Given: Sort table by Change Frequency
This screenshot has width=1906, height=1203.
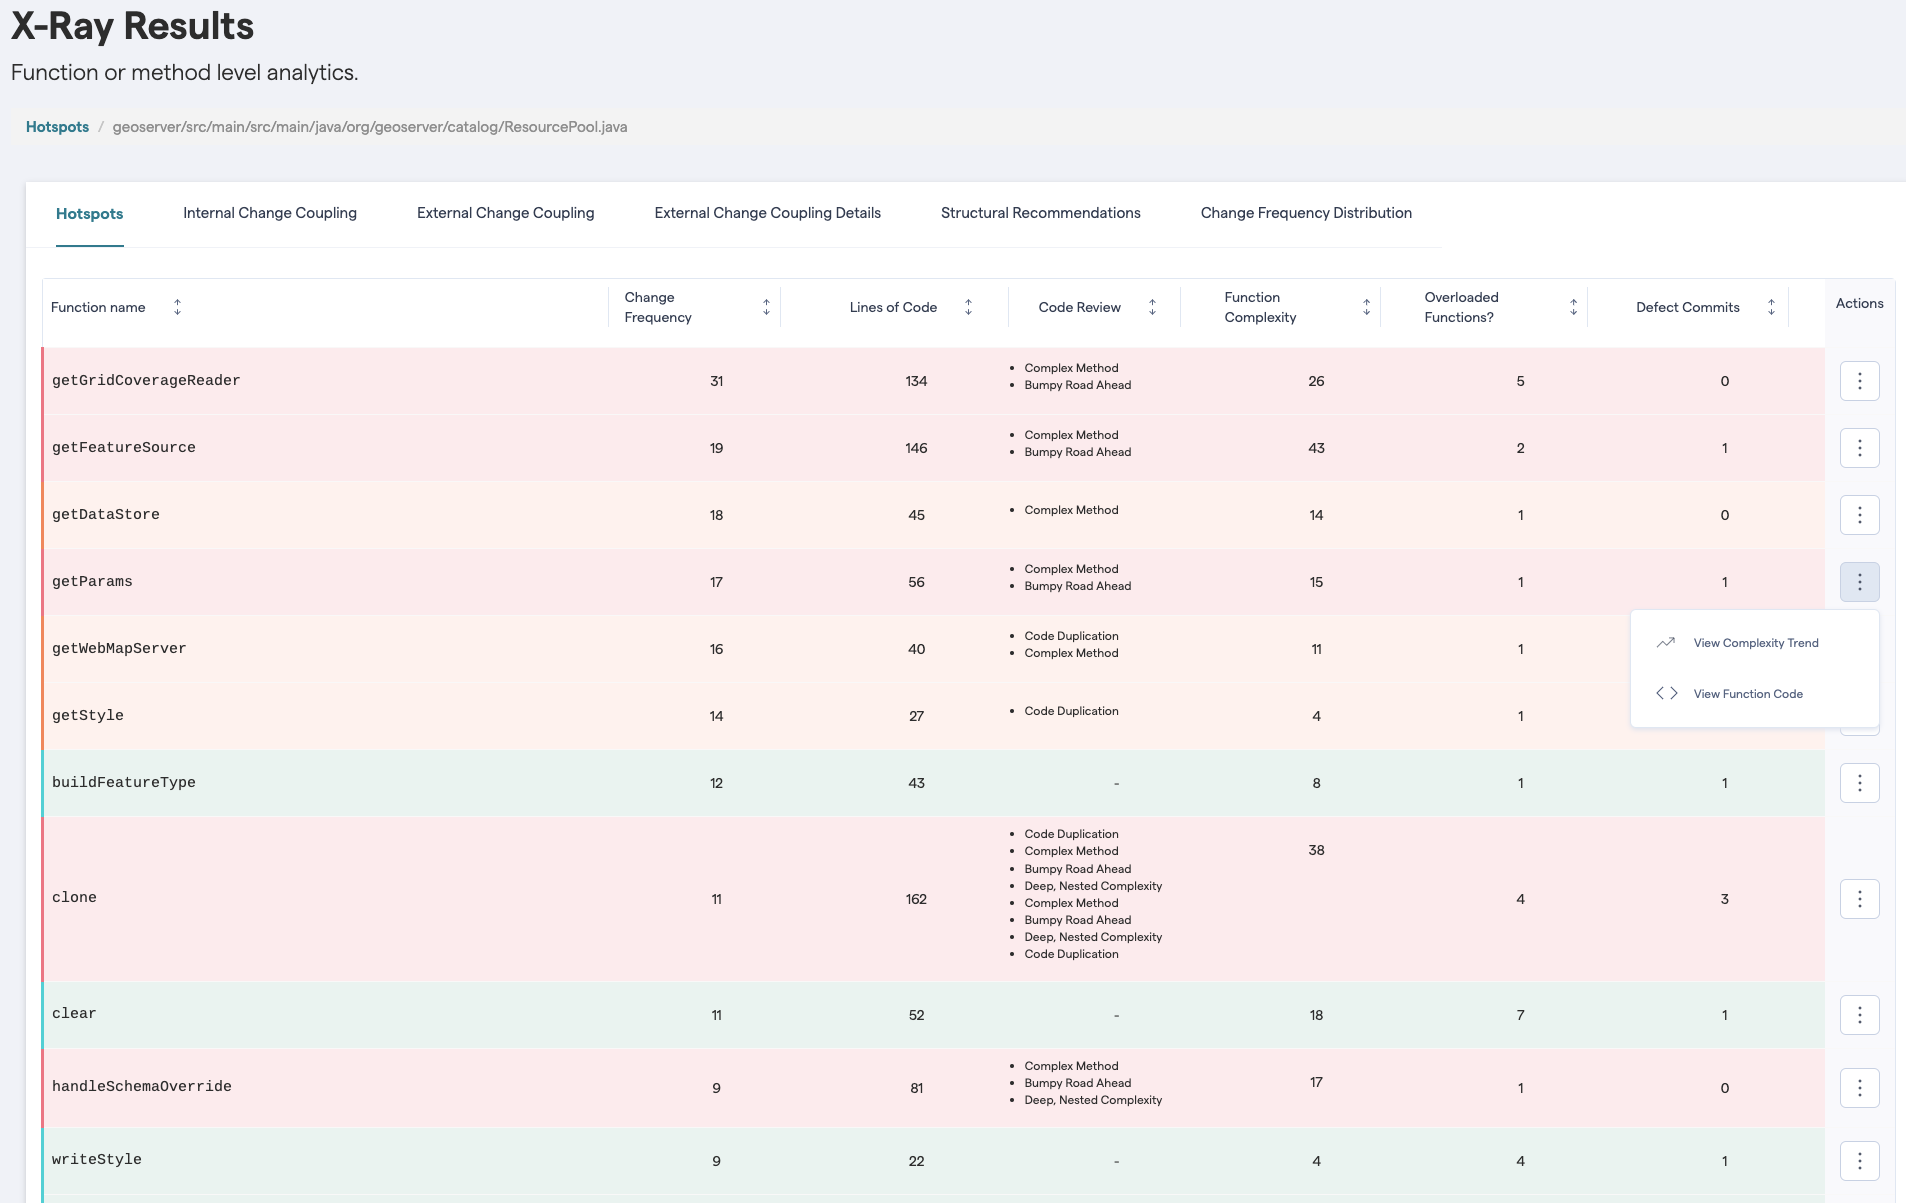Looking at the screenshot, I should [766, 307].
